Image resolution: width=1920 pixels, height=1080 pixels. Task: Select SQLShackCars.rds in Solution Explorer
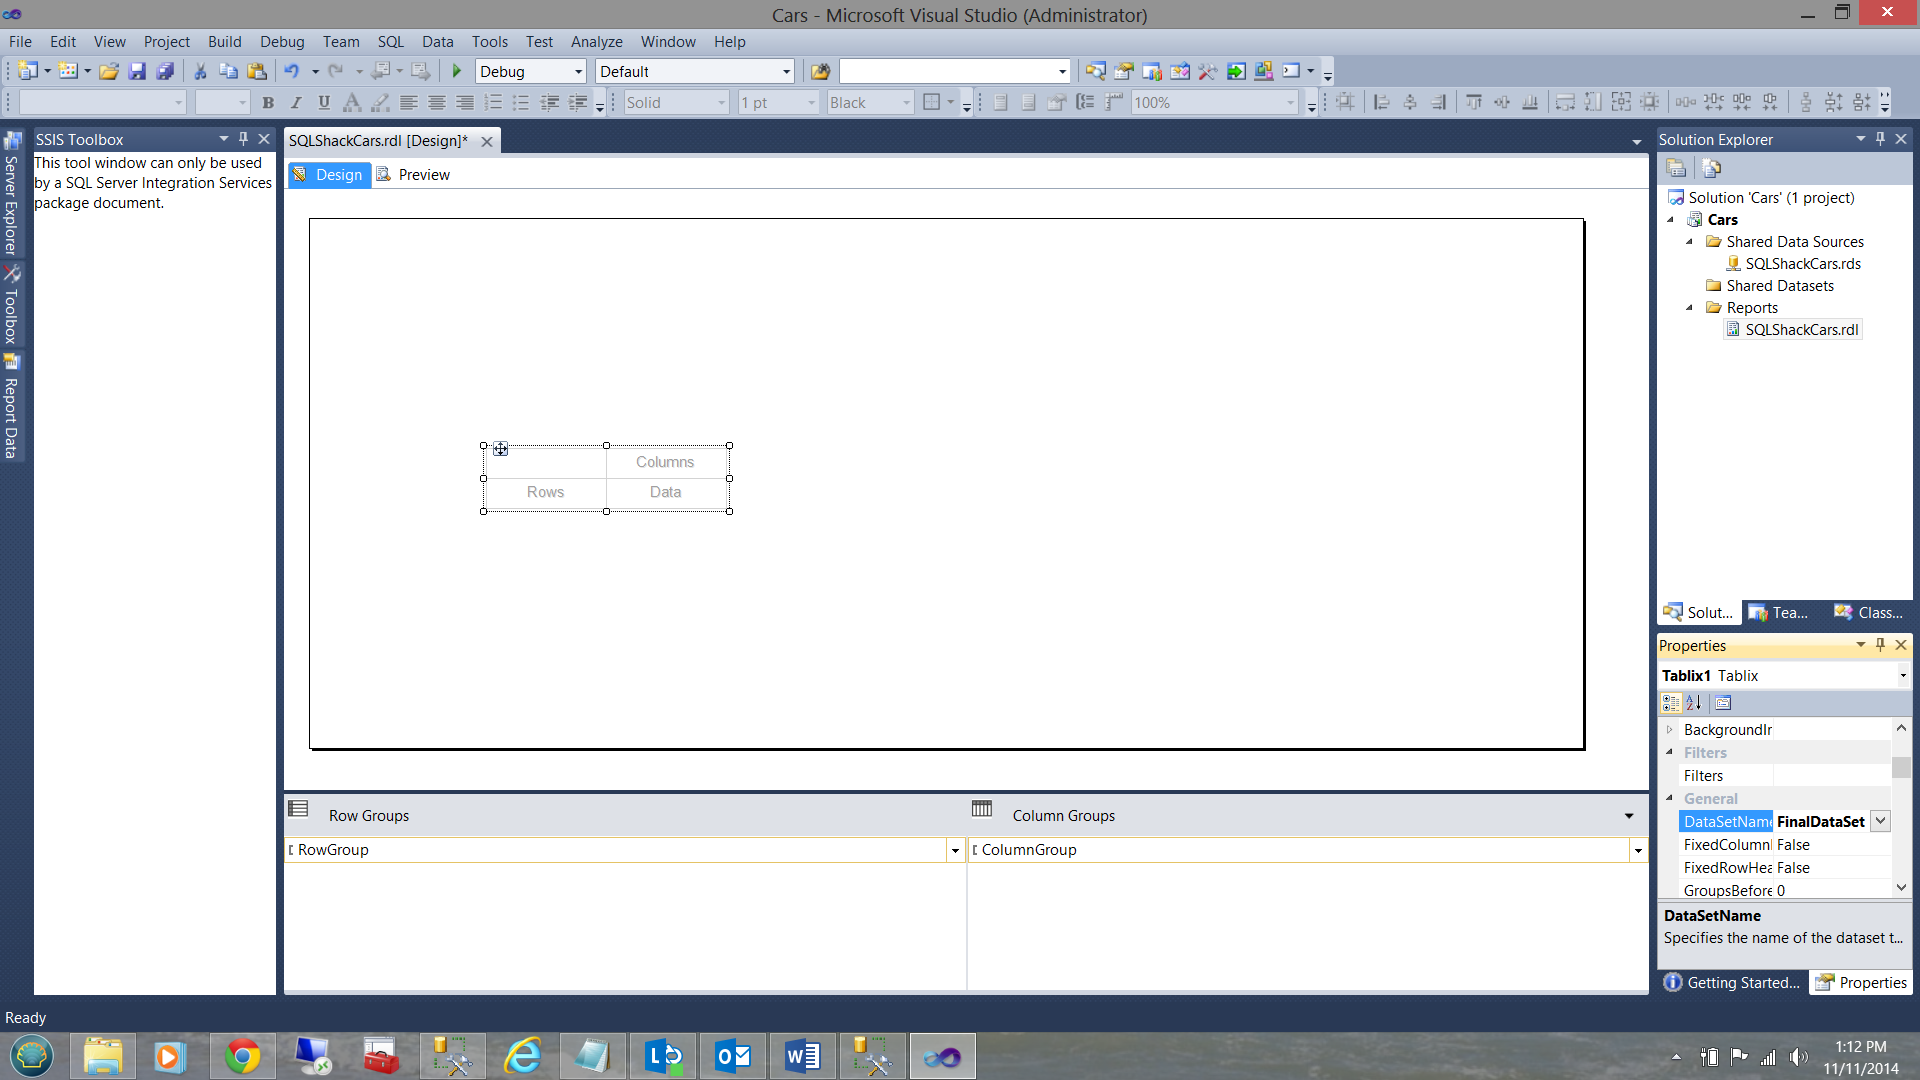(x=1802, y=264)
